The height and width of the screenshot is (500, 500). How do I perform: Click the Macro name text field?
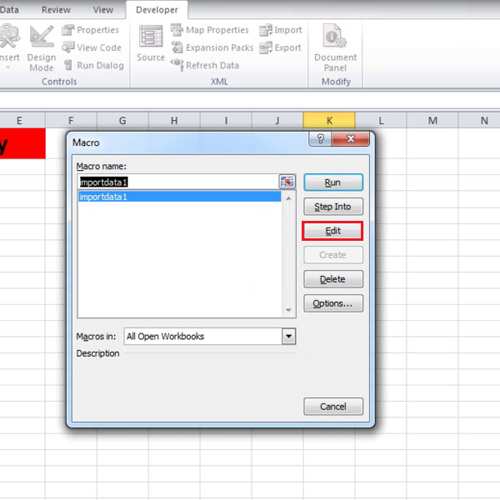click(x=178, y=182)
